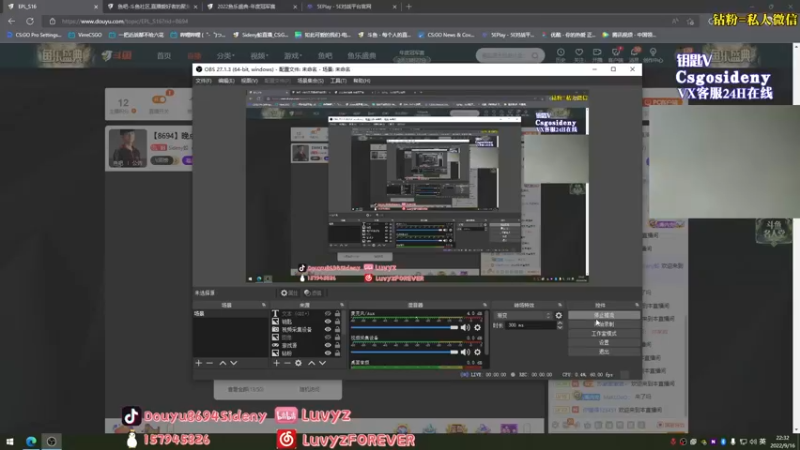Hide the 视频采集设备 source

(328, 330)
